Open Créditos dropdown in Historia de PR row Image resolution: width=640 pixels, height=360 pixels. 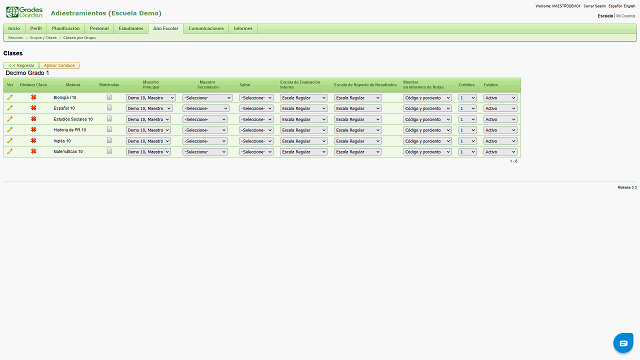pos(467,130)
